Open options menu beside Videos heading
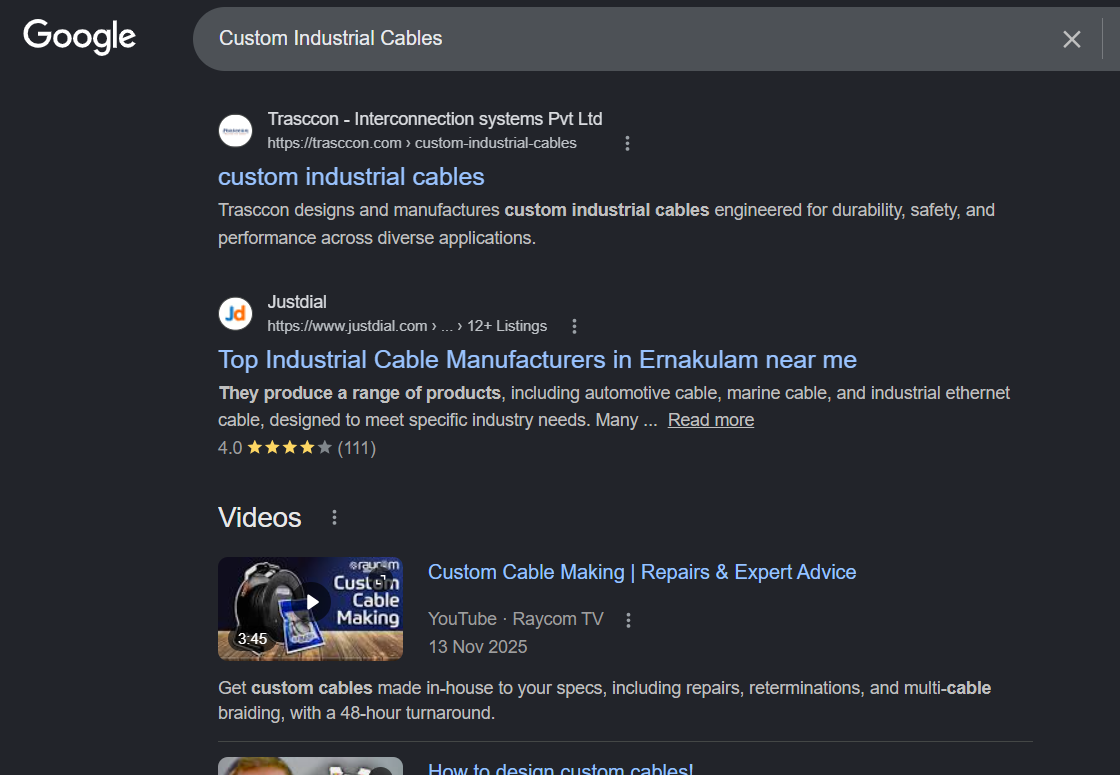Viewport: 1120px width, 775px height. 334,518
